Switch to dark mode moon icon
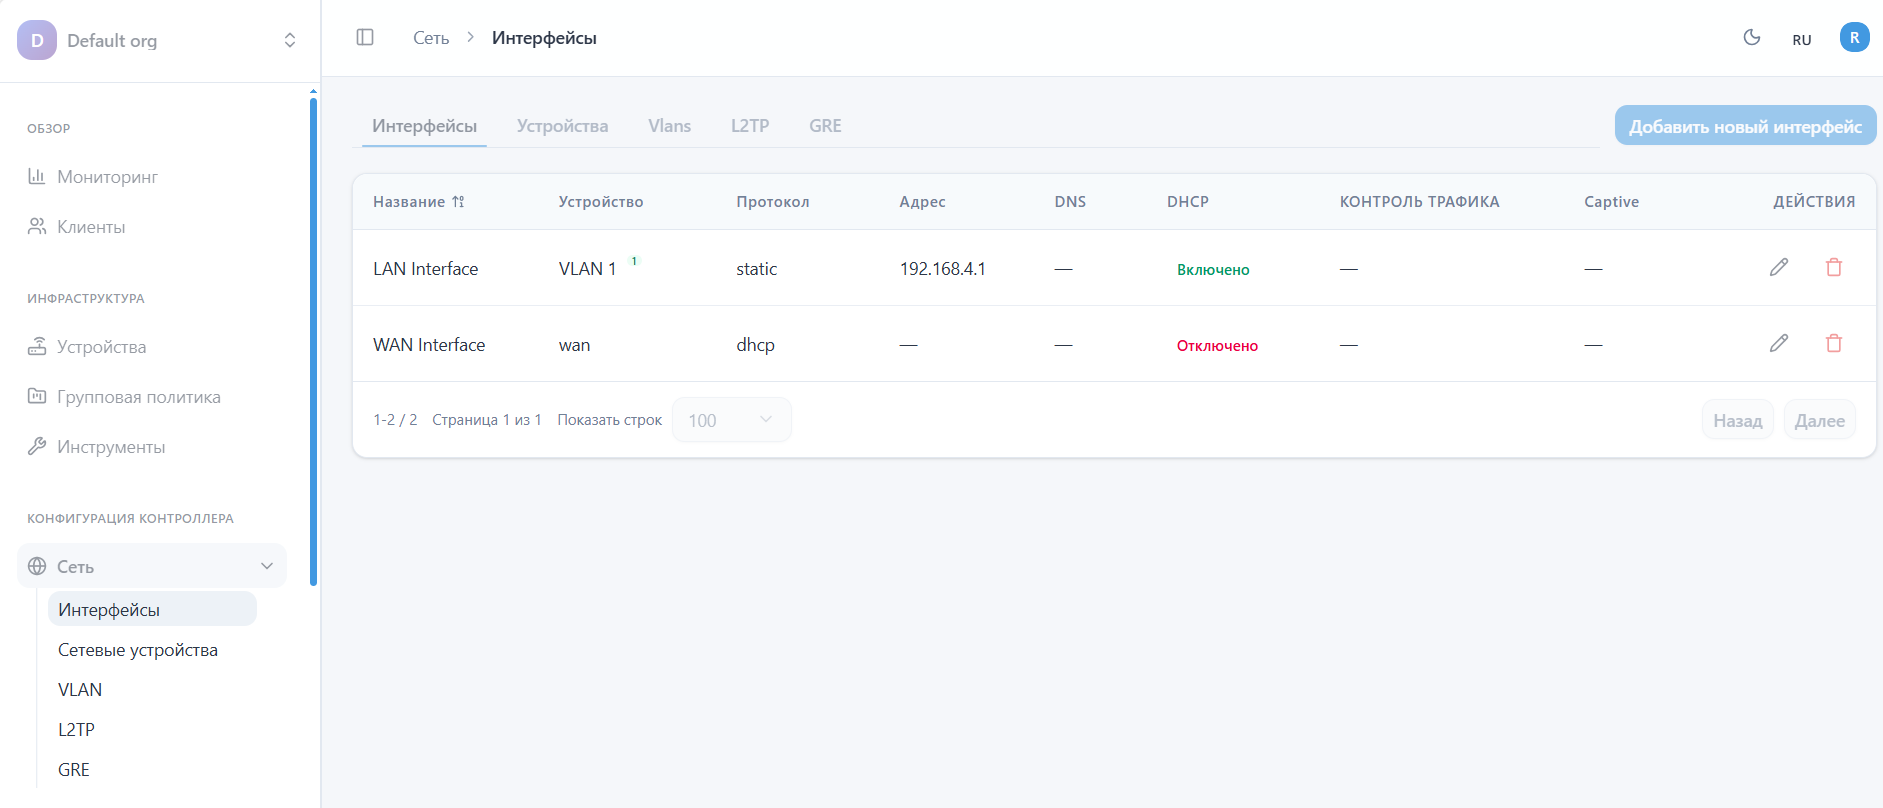Screen dimensions: 1883x808 [x=1751, y=38]
